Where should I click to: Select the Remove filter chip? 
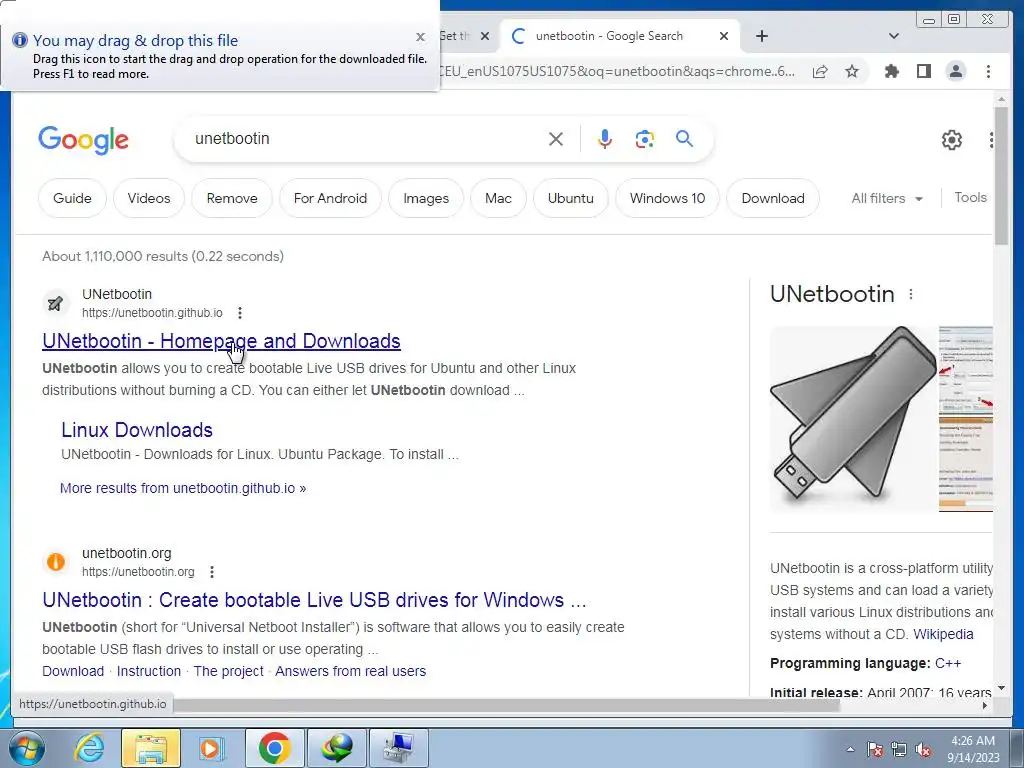[232, 199]
